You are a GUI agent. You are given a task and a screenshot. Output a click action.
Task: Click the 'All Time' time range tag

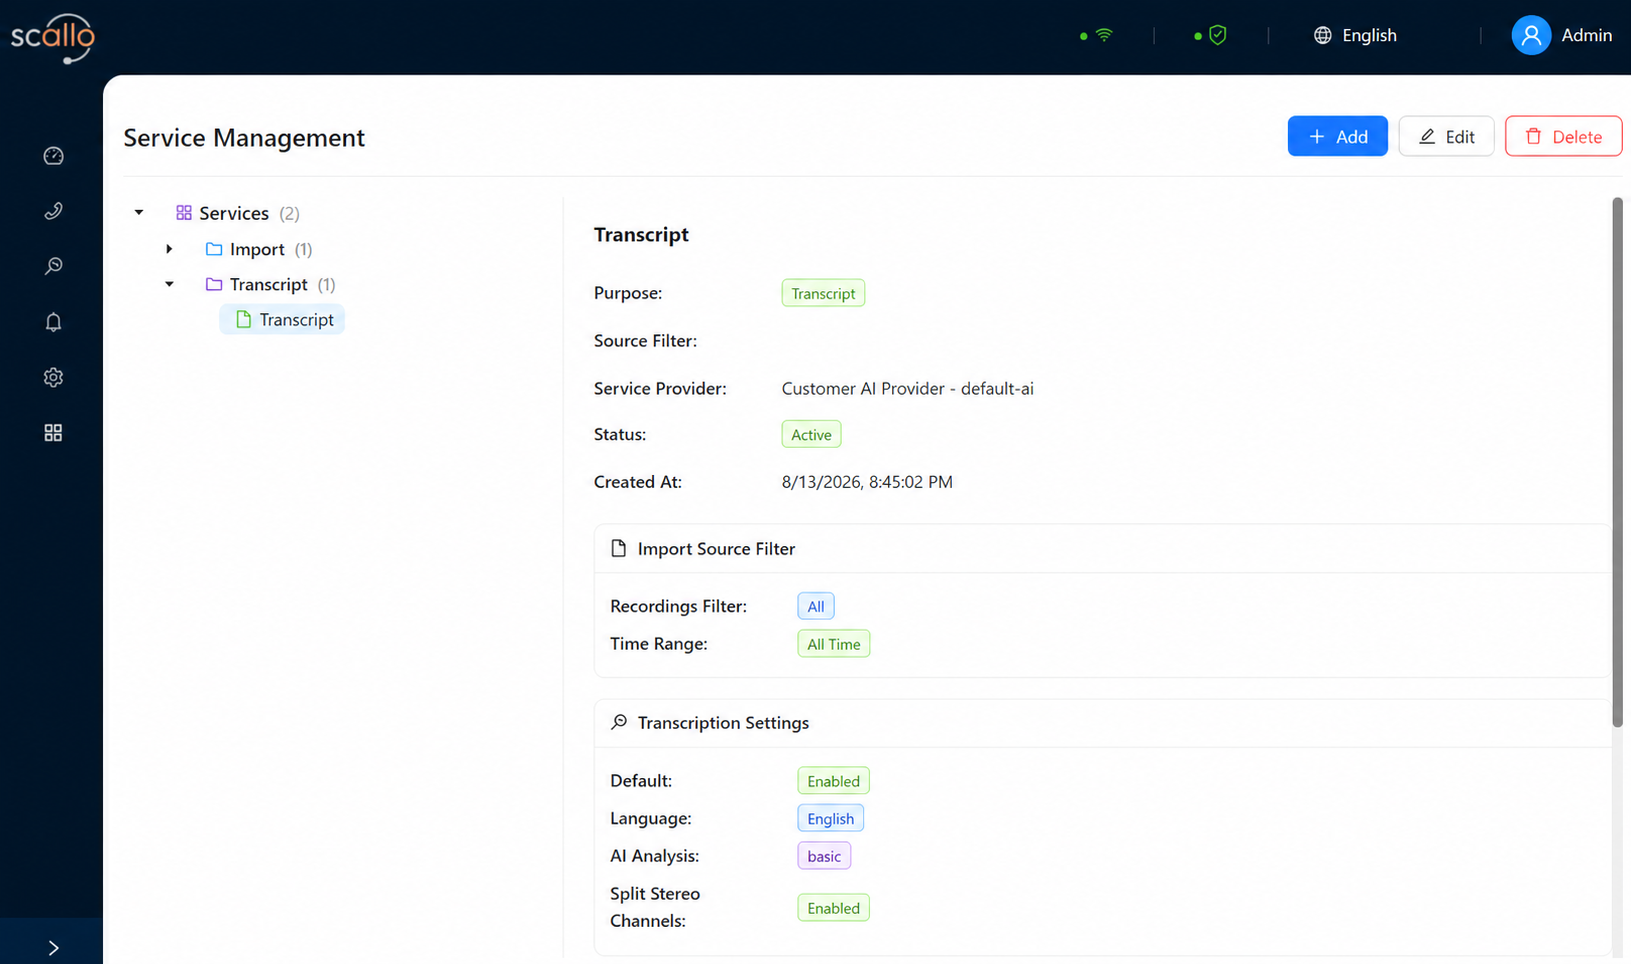(x=833, y=644)
